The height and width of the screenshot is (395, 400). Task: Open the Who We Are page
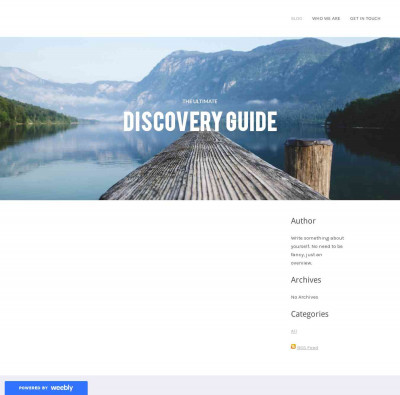tap(326, 19)
